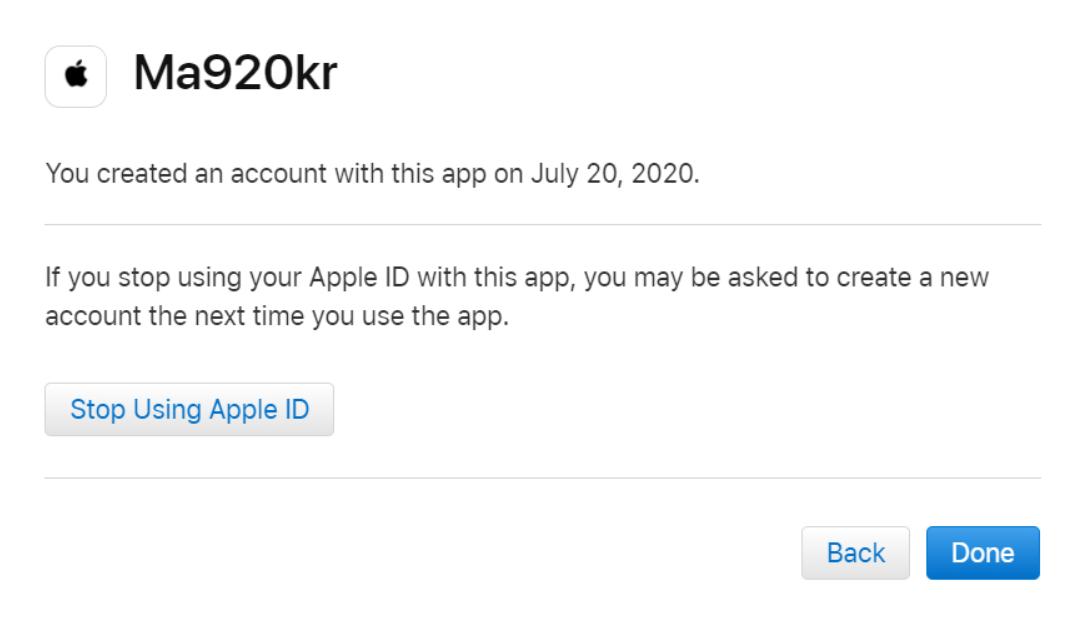1078x617 pixels.
Task: Click the word "Stop" on the Apple ID button
Action: [x=98, y=410]
